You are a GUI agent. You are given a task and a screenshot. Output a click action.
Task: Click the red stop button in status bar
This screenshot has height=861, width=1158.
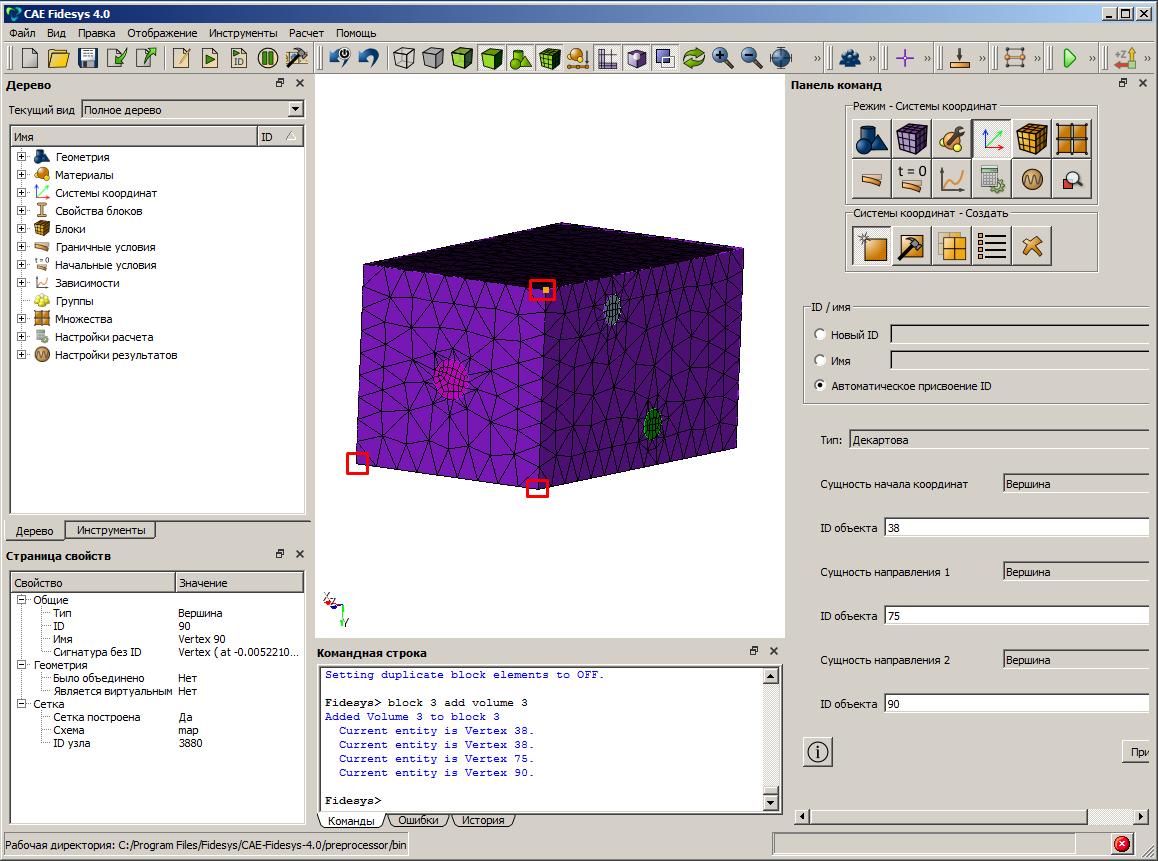[1122, 844]
